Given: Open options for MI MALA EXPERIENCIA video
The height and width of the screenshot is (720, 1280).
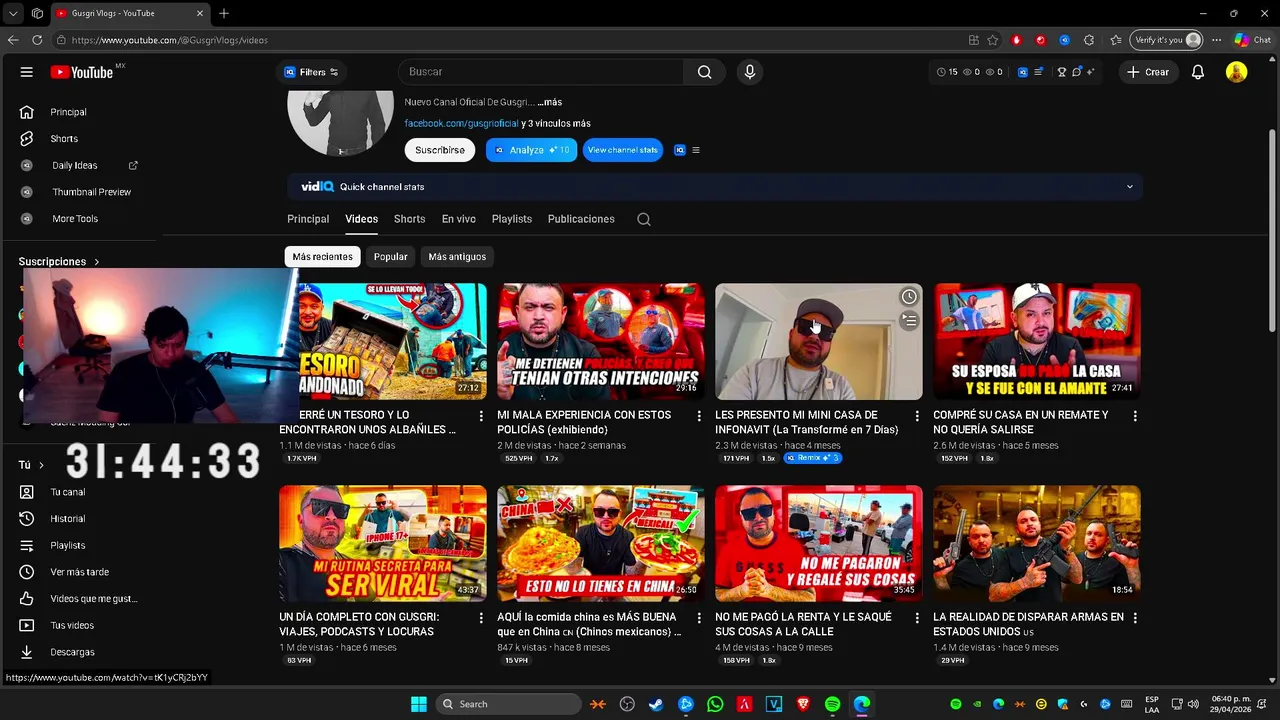Looking at the screenshot, I should tap(699, 416).
